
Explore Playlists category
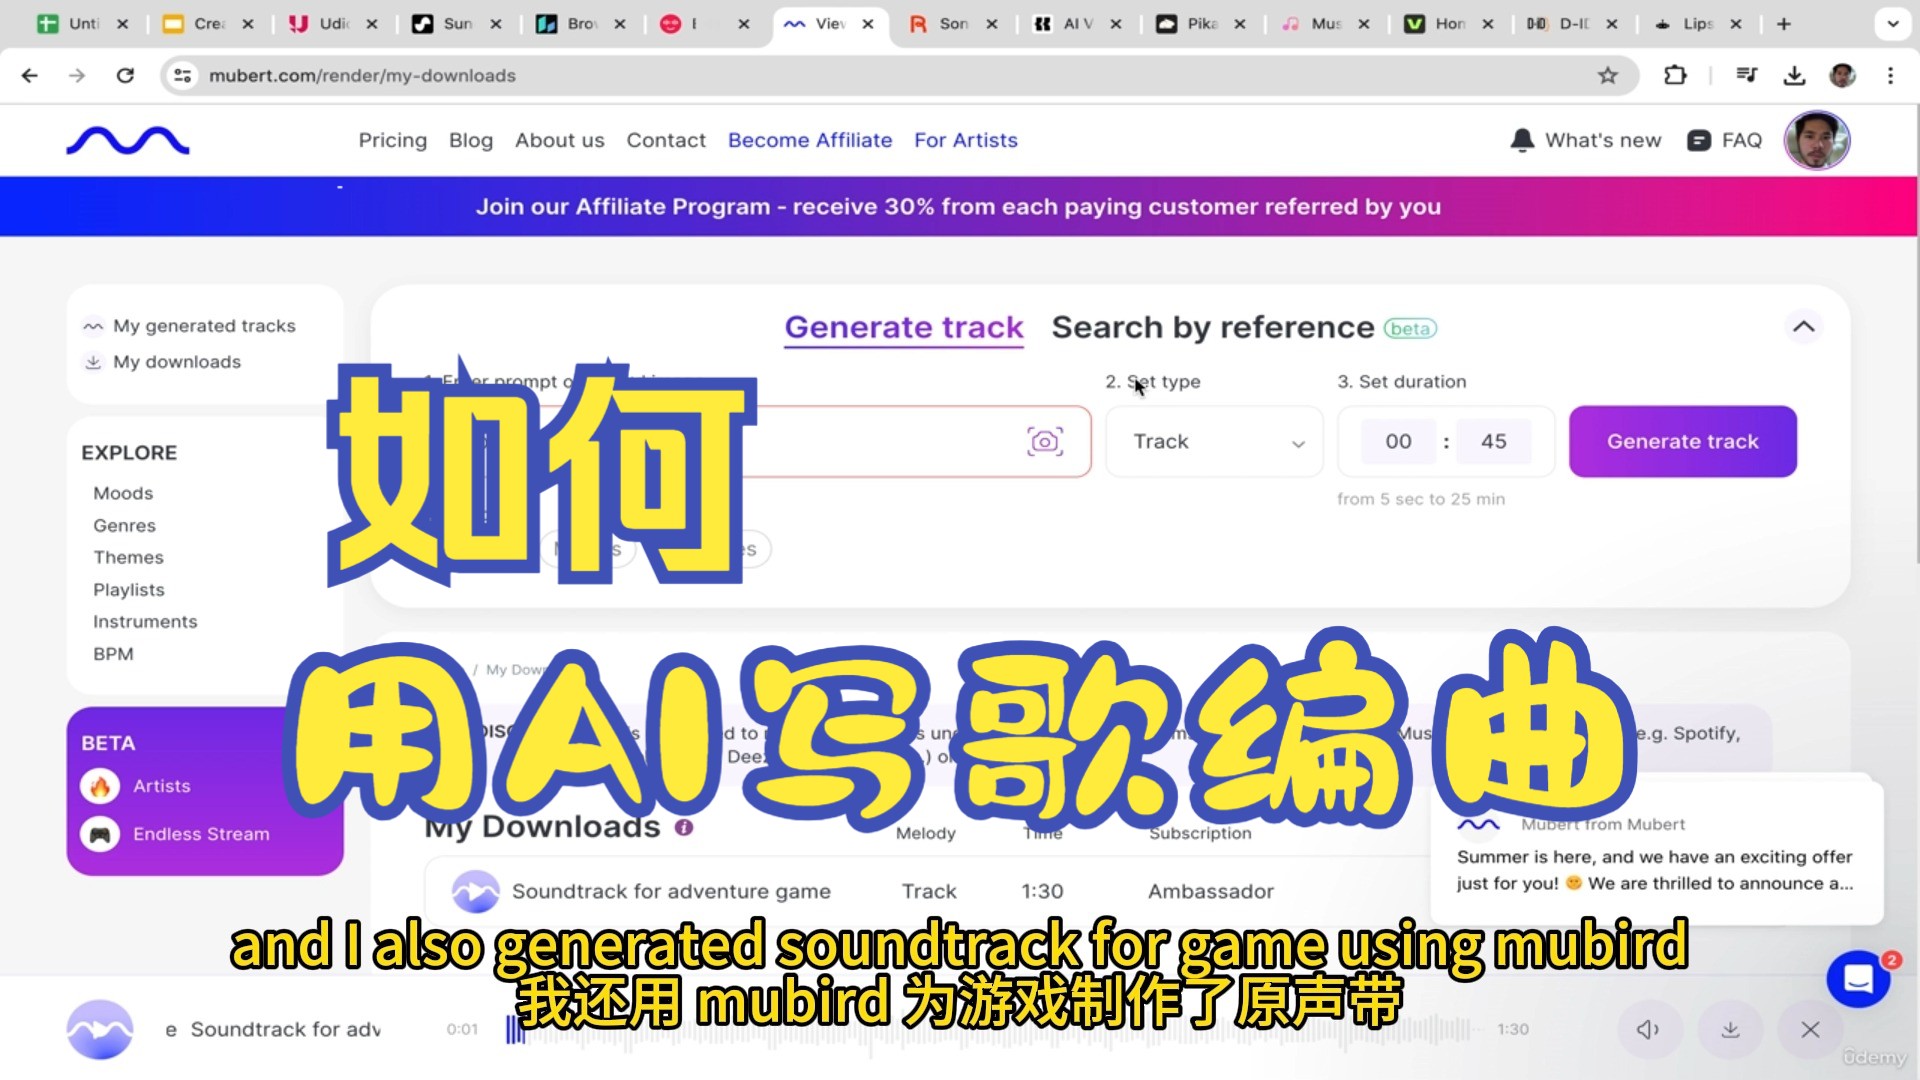click(129, 589)
